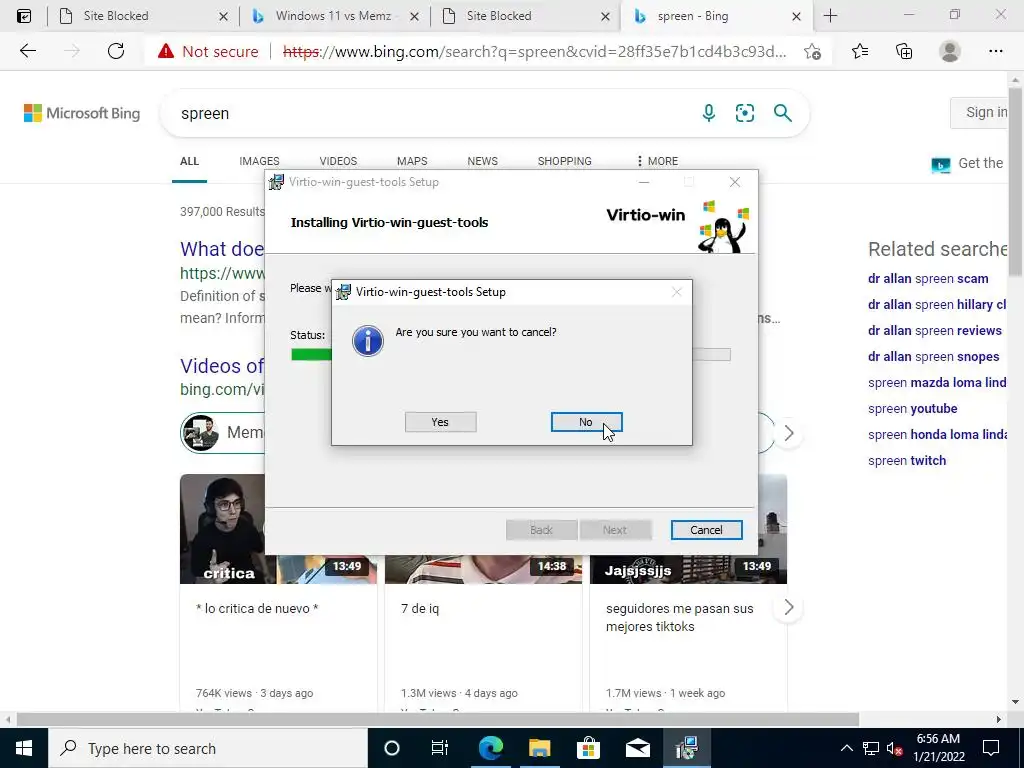Open related search spreen mazda loma linda

click(937, 383)
